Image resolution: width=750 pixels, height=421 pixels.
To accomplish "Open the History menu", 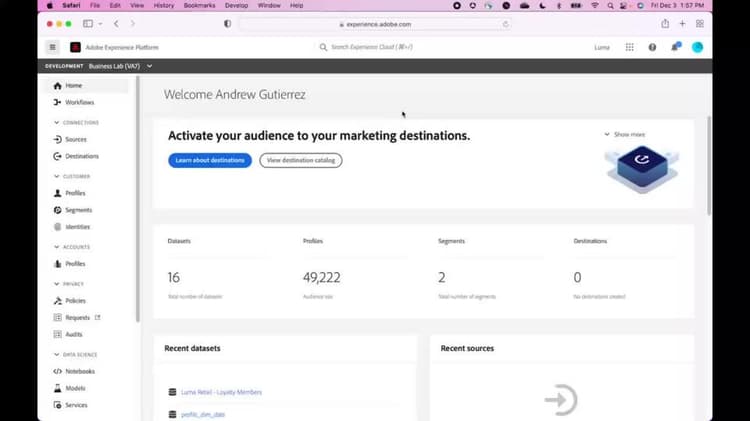I will pos(164,5).
